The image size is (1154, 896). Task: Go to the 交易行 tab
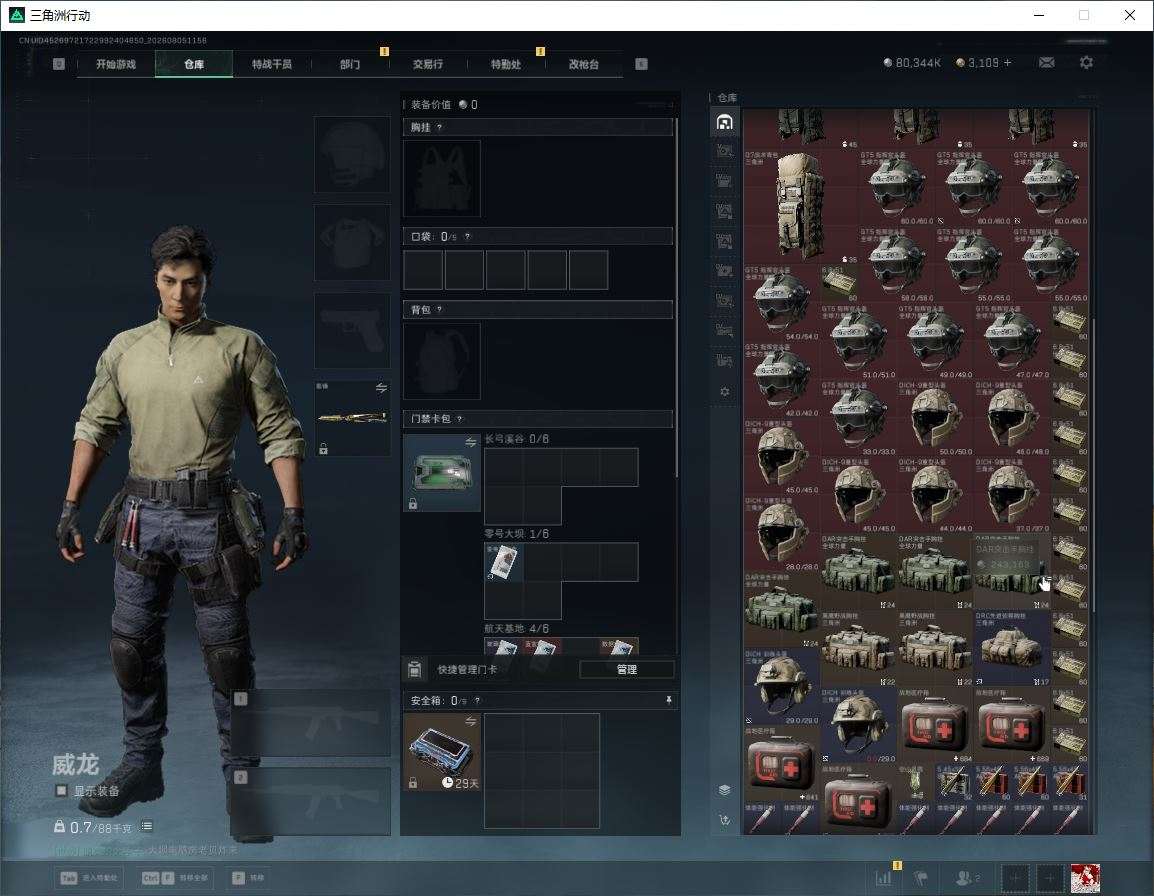(428, 64)
